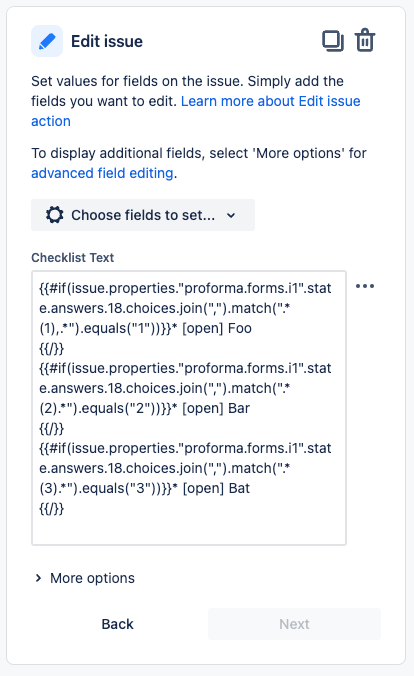The width and height of the screenshot is (414, 676).
Task: Focus the Checklist Text input area
Action: (189, 408)
